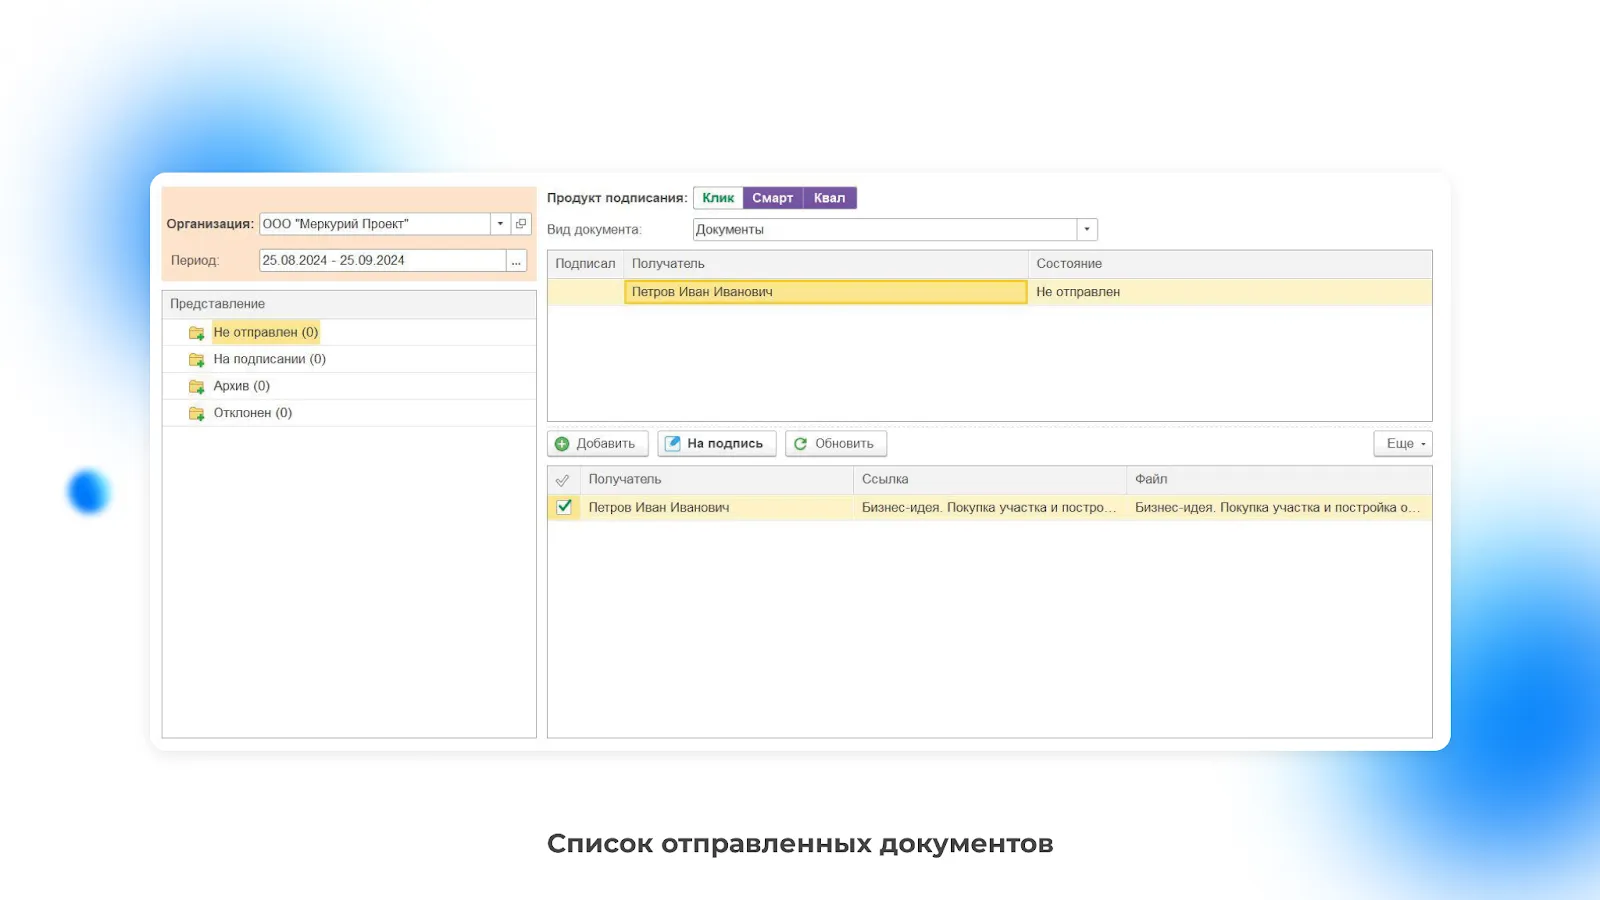
Task: Click the folder icon next to Не отправлен
Action: point(196,333)
